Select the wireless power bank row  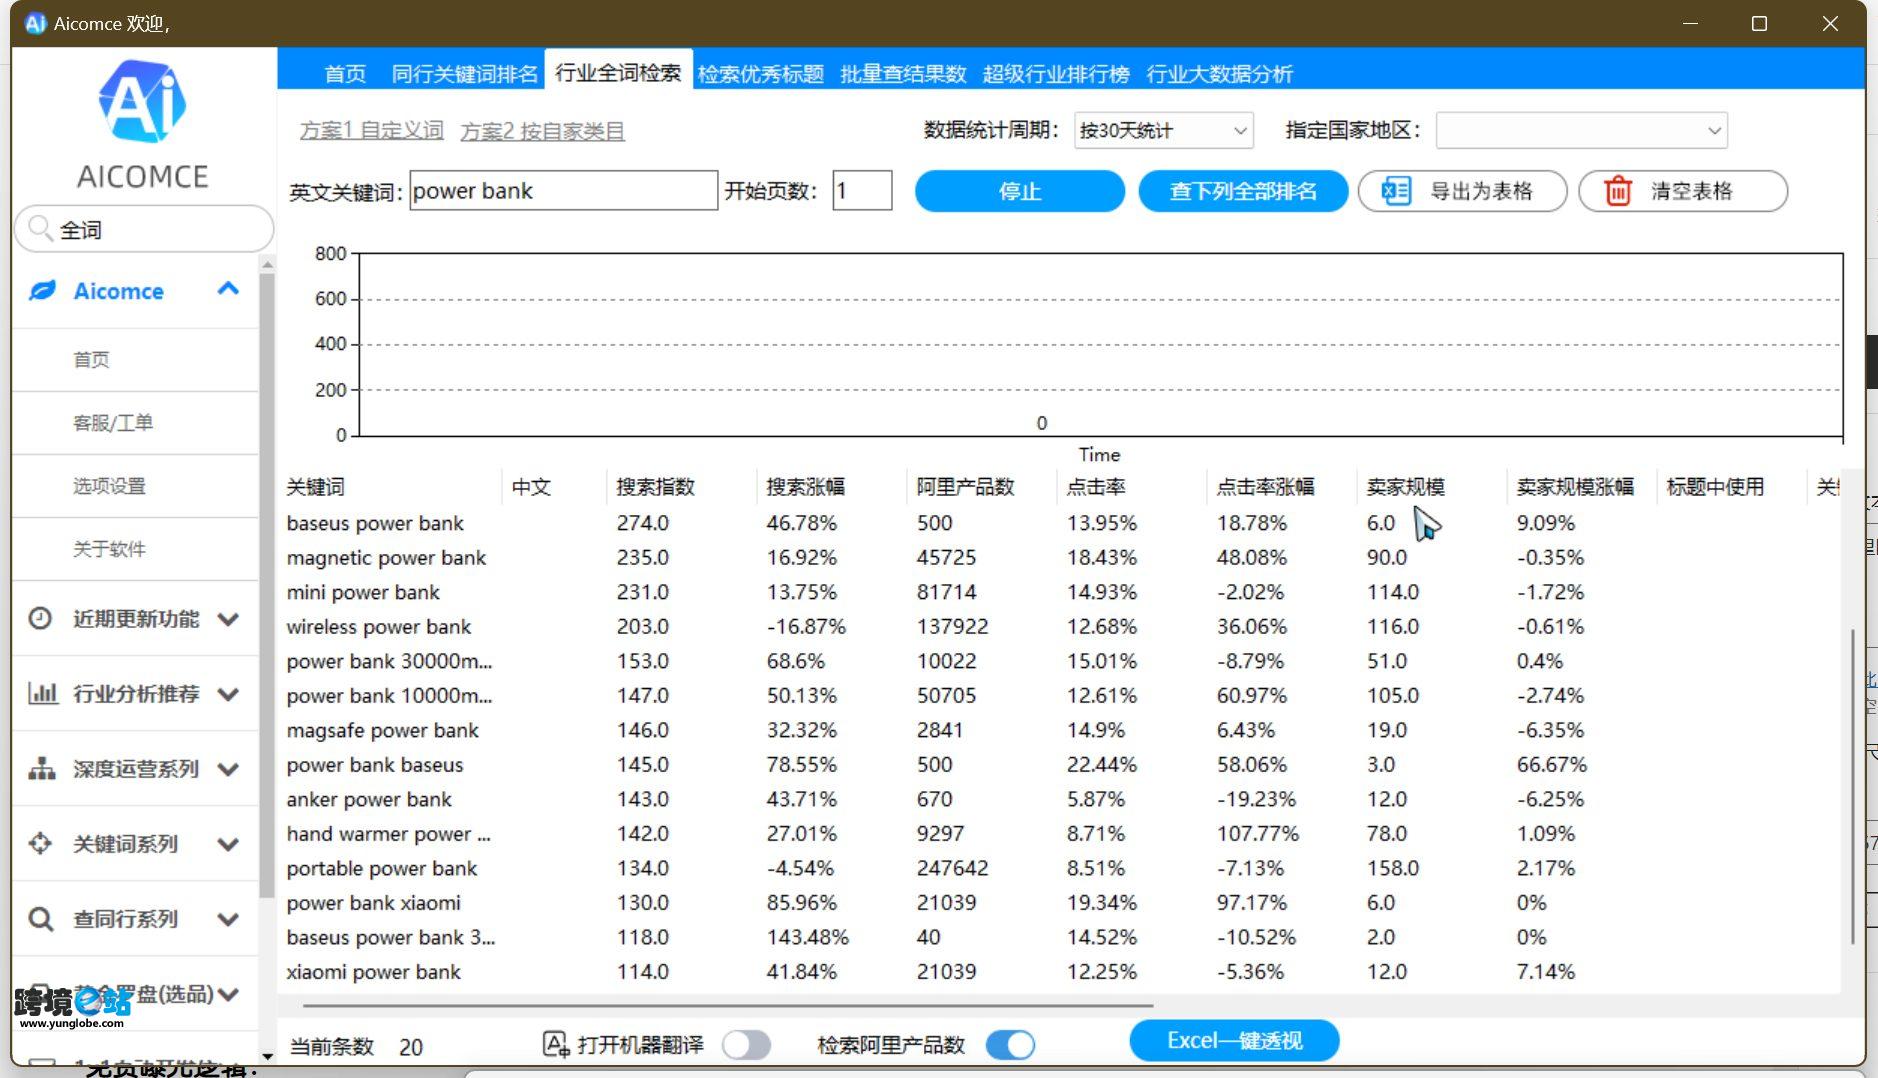click(1060, 626)
